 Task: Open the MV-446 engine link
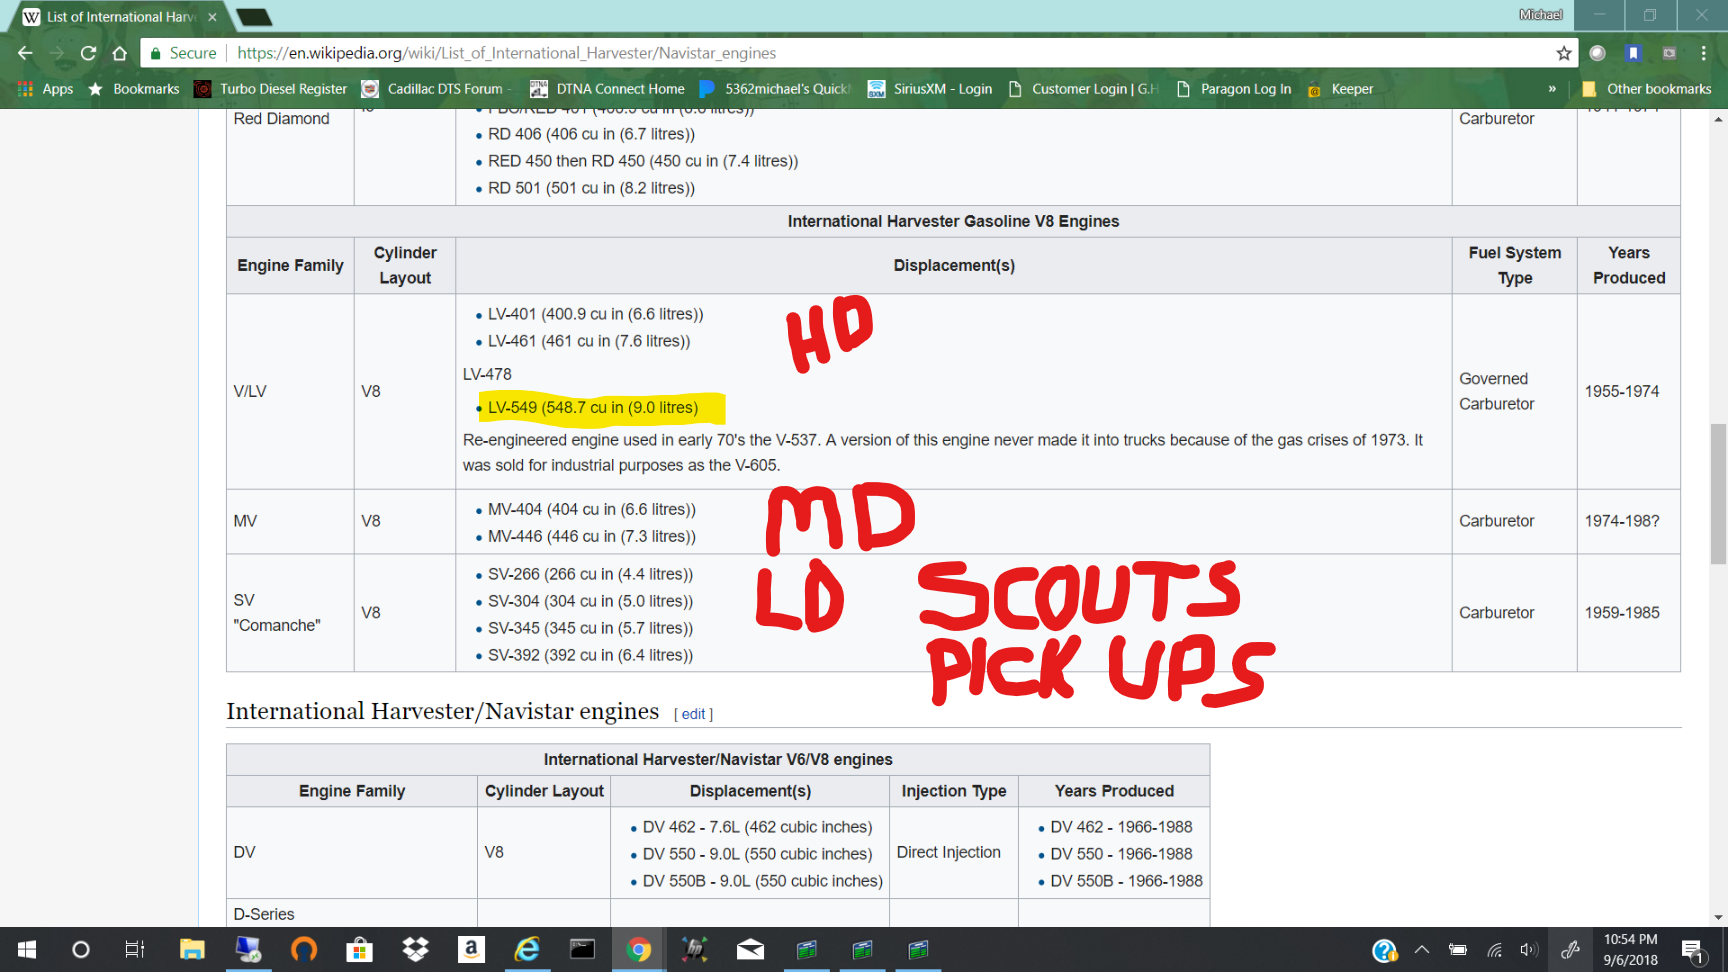click(x=592, y=537)
